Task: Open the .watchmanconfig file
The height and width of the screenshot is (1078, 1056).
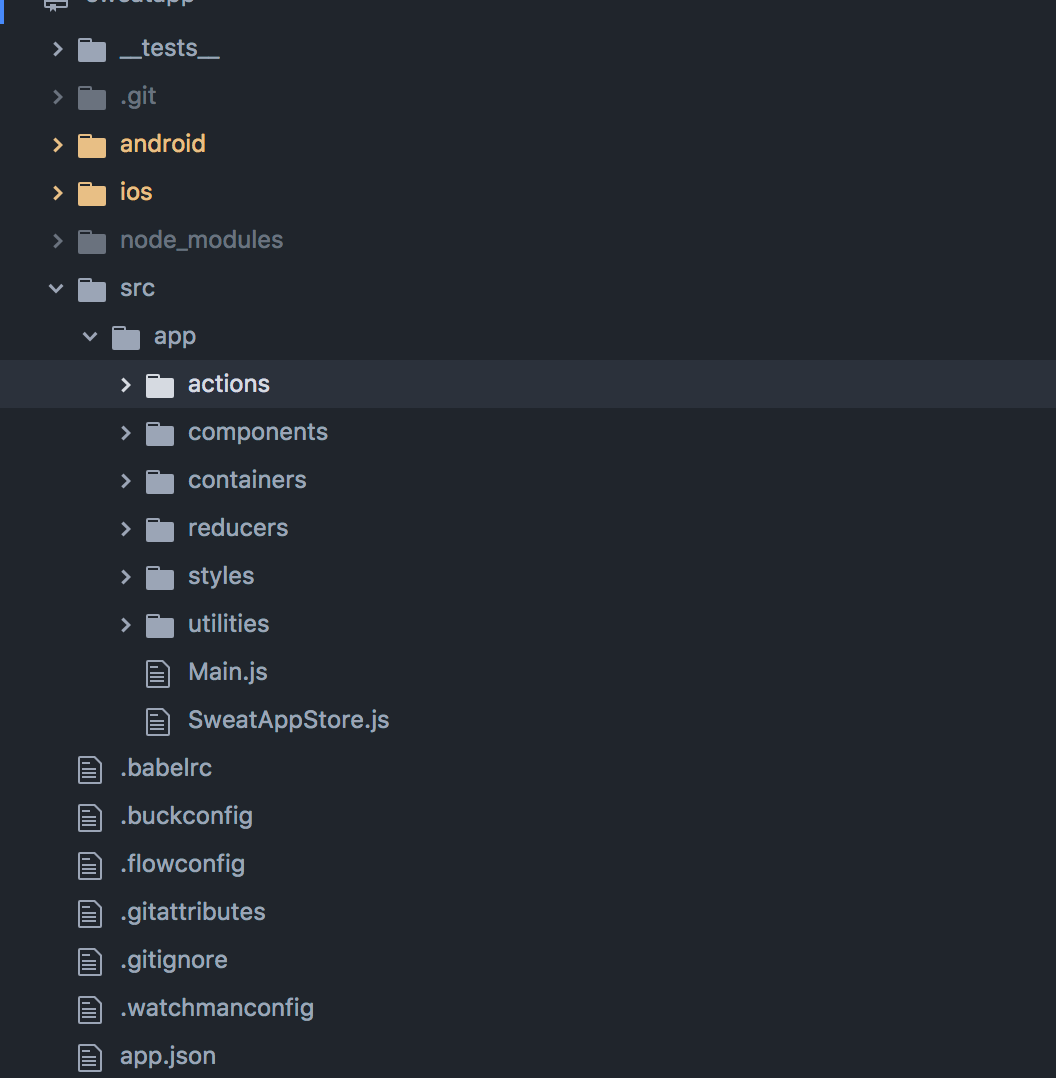Action: (216, 1008)
